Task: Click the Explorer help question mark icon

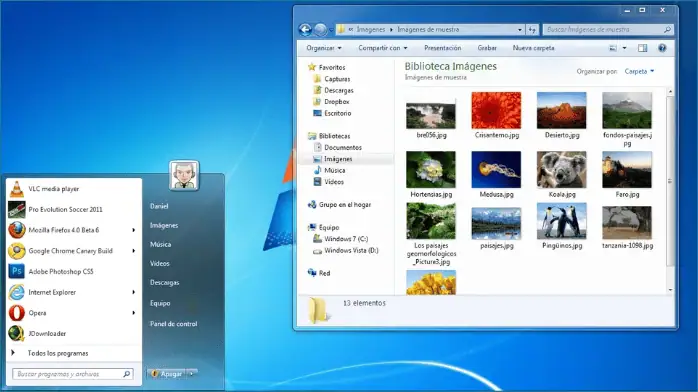Action: click(662, 48)
